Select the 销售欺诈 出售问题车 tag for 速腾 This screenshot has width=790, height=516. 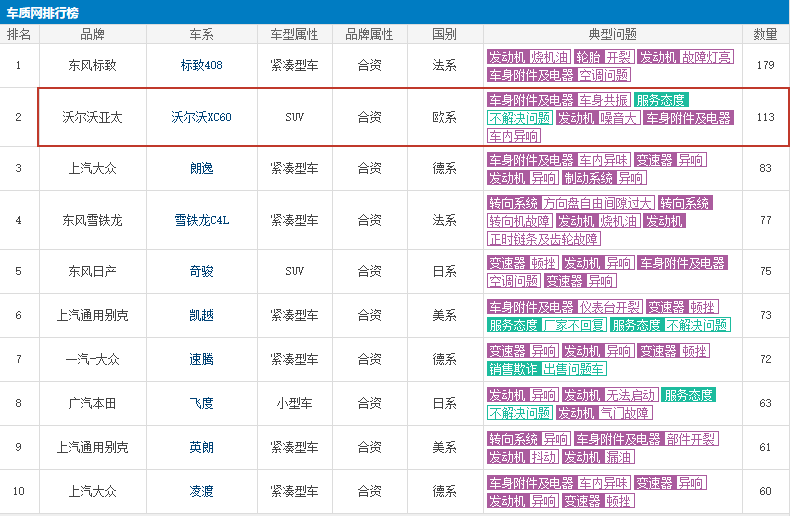pos(547,369)
